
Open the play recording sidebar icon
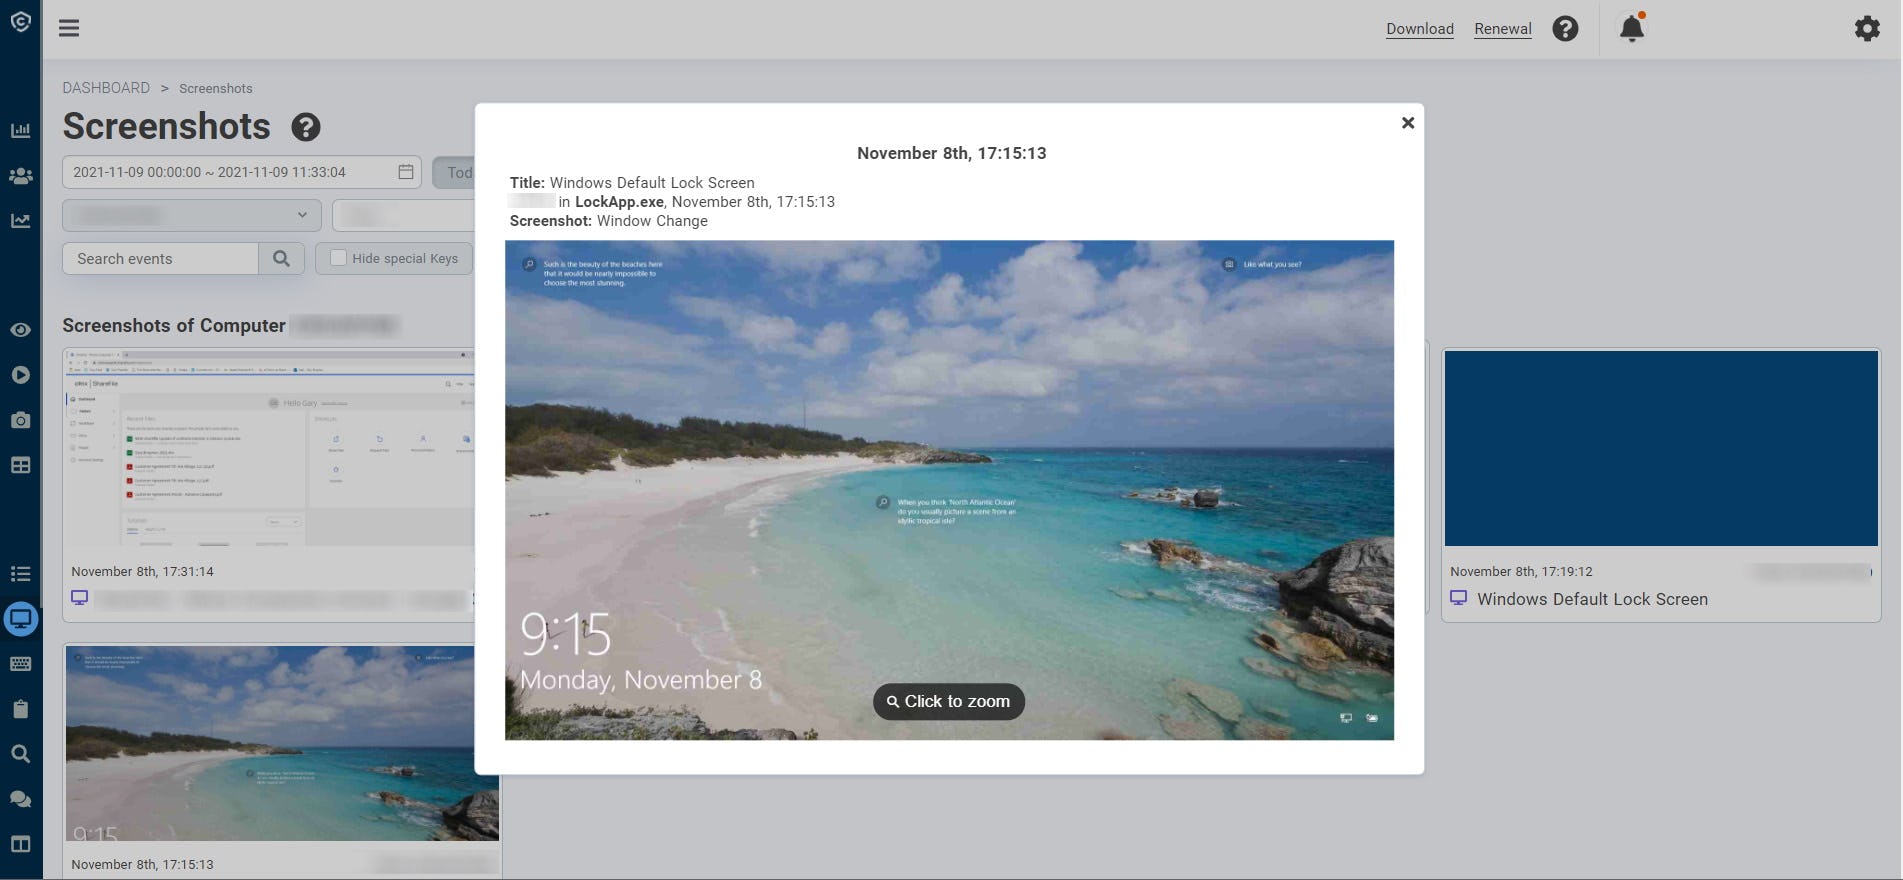pos(20,375)
